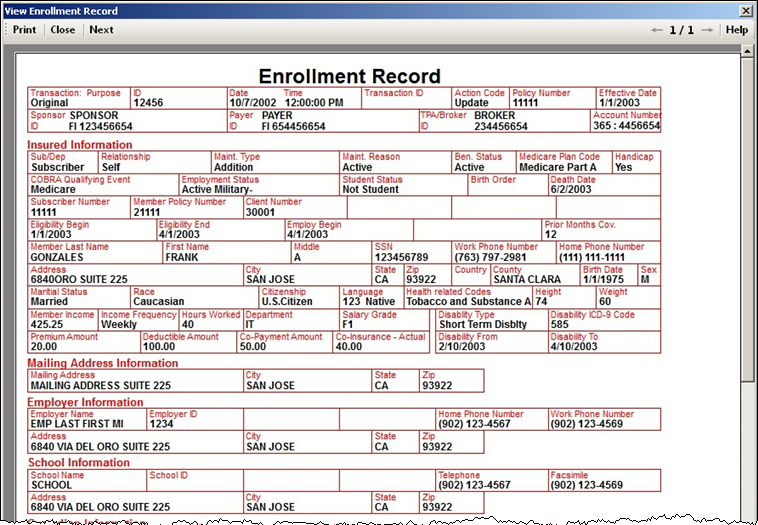Click Client Number 30001
This screenshot has height=525, width=758.
(260, 212)
